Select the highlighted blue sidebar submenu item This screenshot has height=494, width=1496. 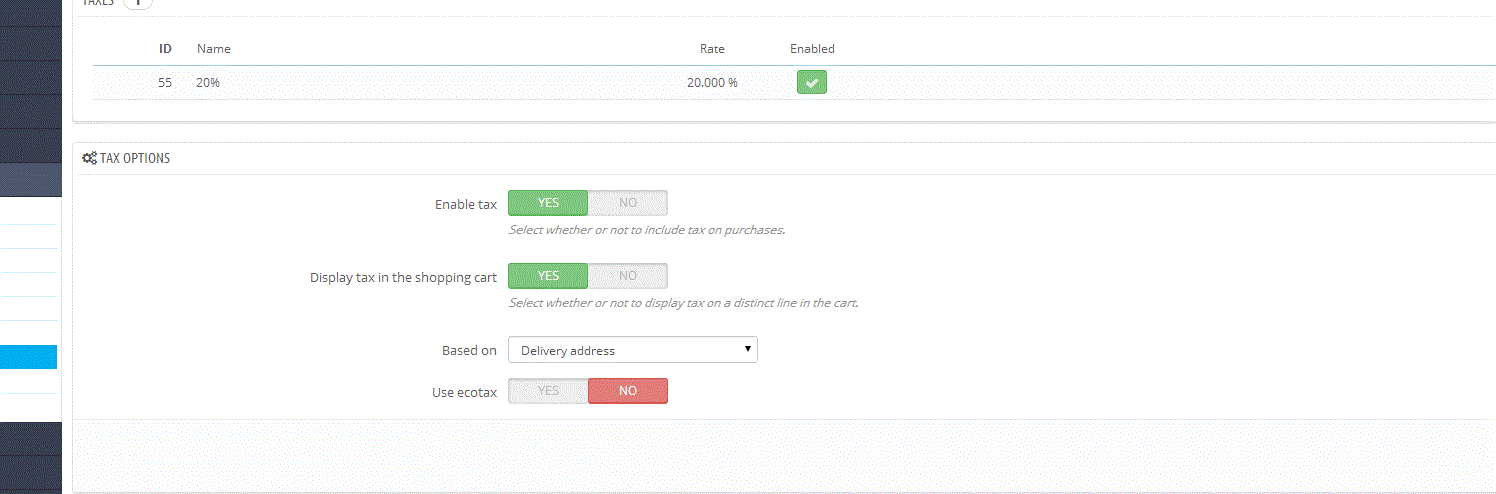pyautogui.click(x=29, y=357)
